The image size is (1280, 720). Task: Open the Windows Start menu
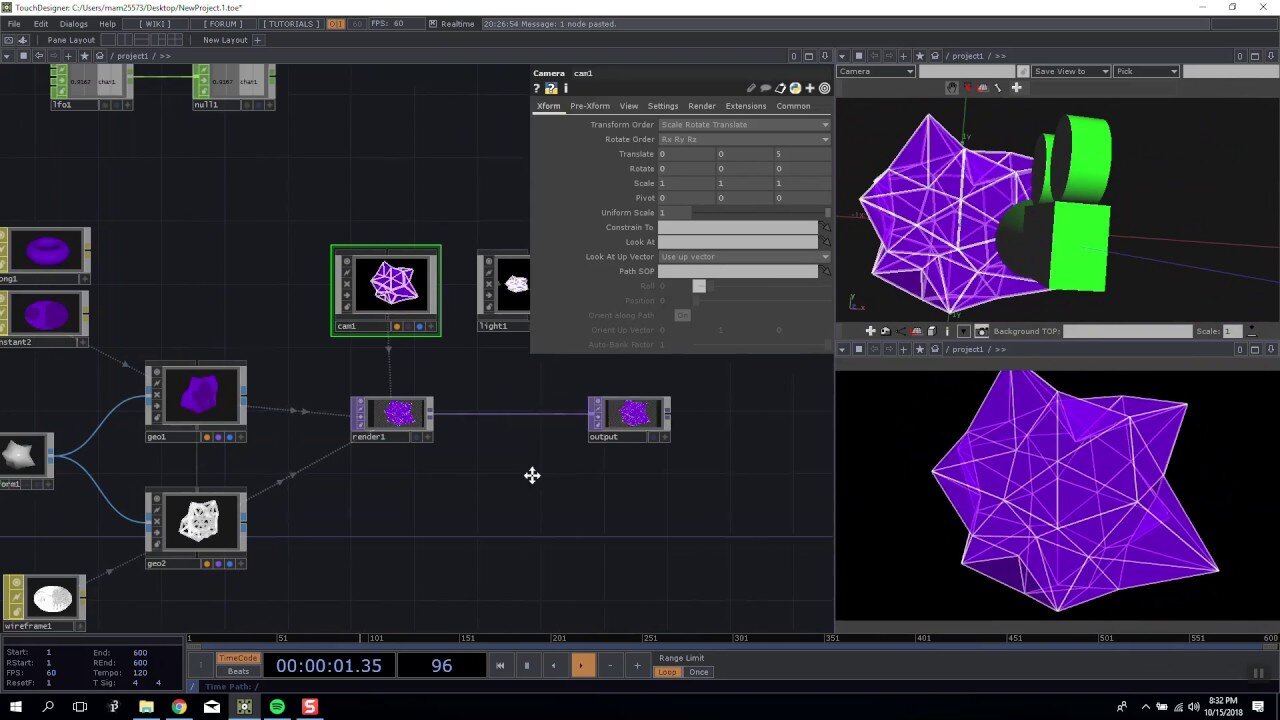16,707
